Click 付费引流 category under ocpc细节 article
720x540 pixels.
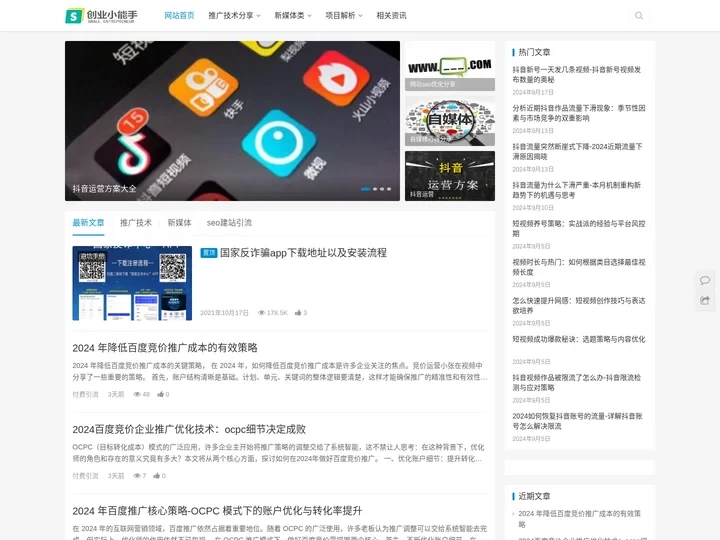point(85,476)
